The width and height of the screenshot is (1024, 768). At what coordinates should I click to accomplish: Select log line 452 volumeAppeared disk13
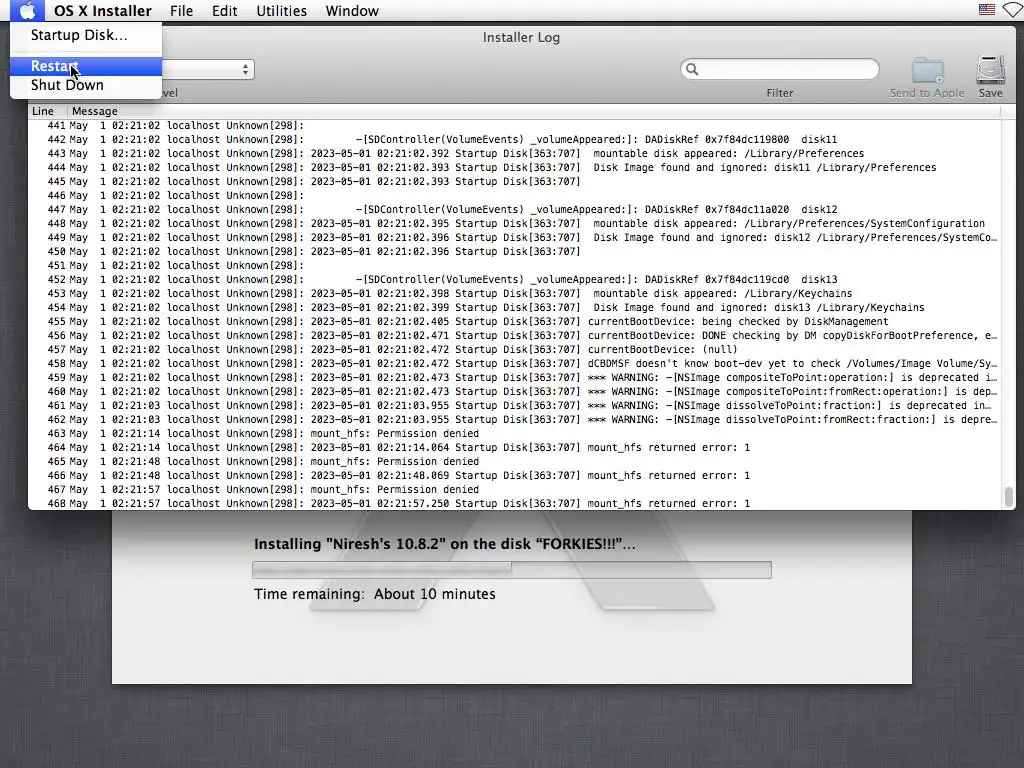tap(514, 280)
